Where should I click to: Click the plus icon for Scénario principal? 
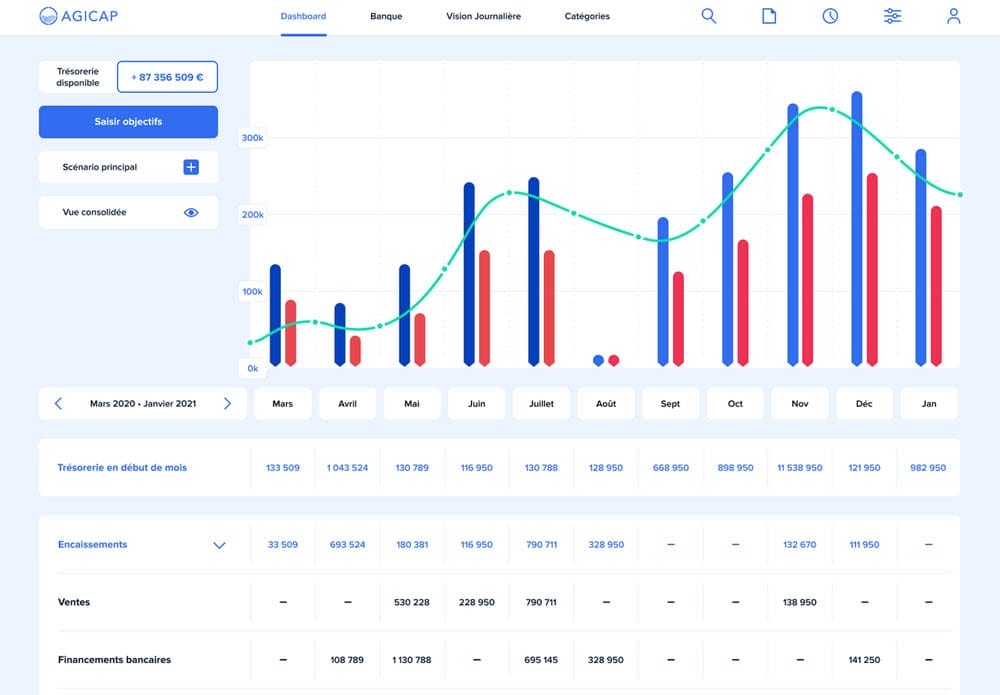pyautogui.click(x=191, y=167)
